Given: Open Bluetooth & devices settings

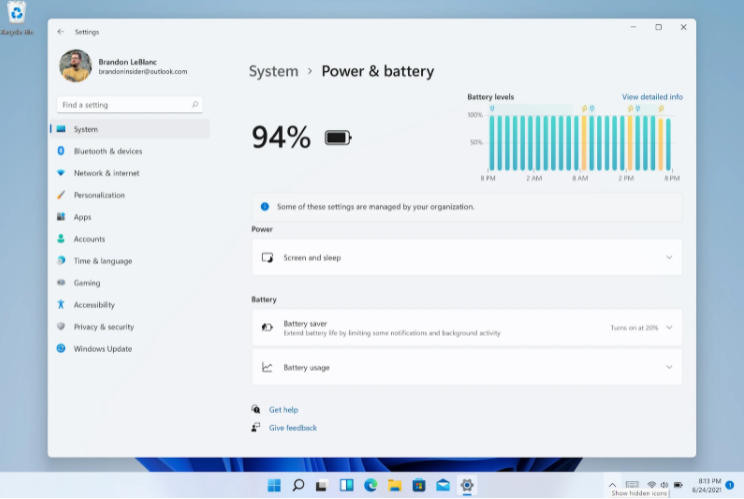Looking at the screenshot, I should 130,151.
